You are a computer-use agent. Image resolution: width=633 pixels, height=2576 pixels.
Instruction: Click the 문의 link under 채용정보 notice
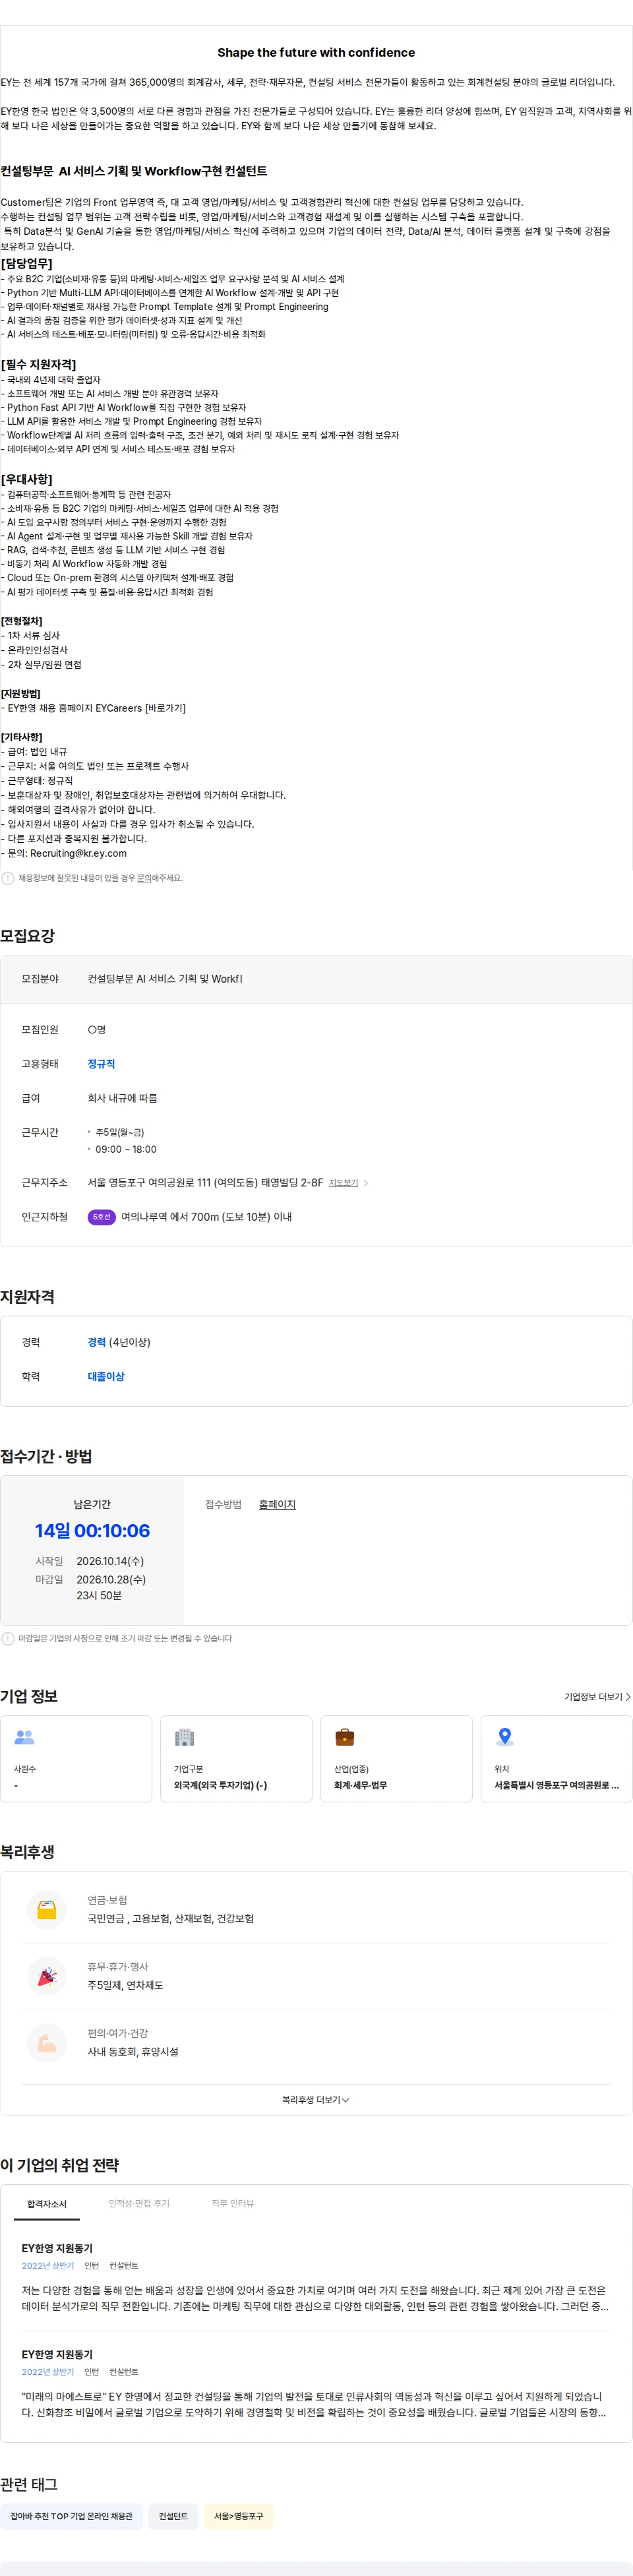pos(144,878)
